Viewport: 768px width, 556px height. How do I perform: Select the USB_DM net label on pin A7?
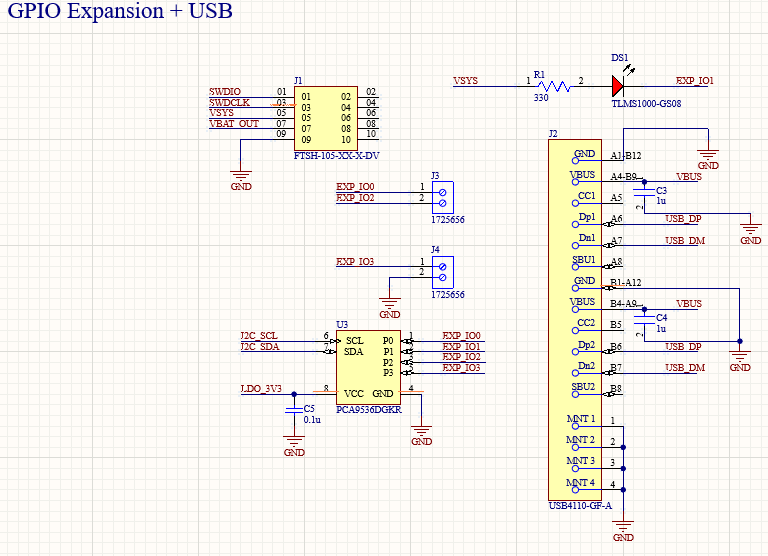tap(685, 241)
